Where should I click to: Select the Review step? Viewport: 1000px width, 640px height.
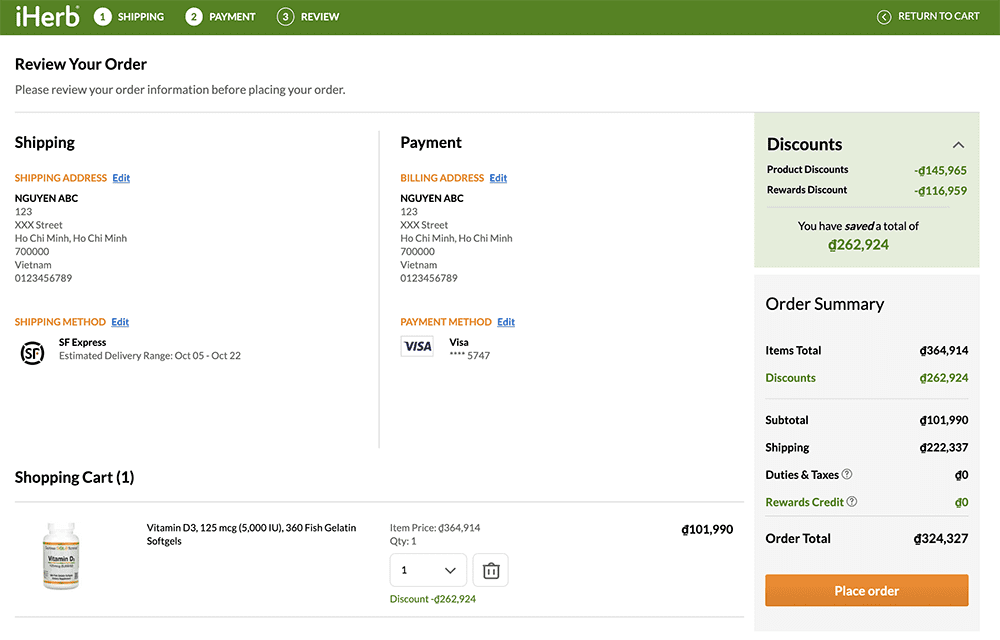tap(283, 16)
